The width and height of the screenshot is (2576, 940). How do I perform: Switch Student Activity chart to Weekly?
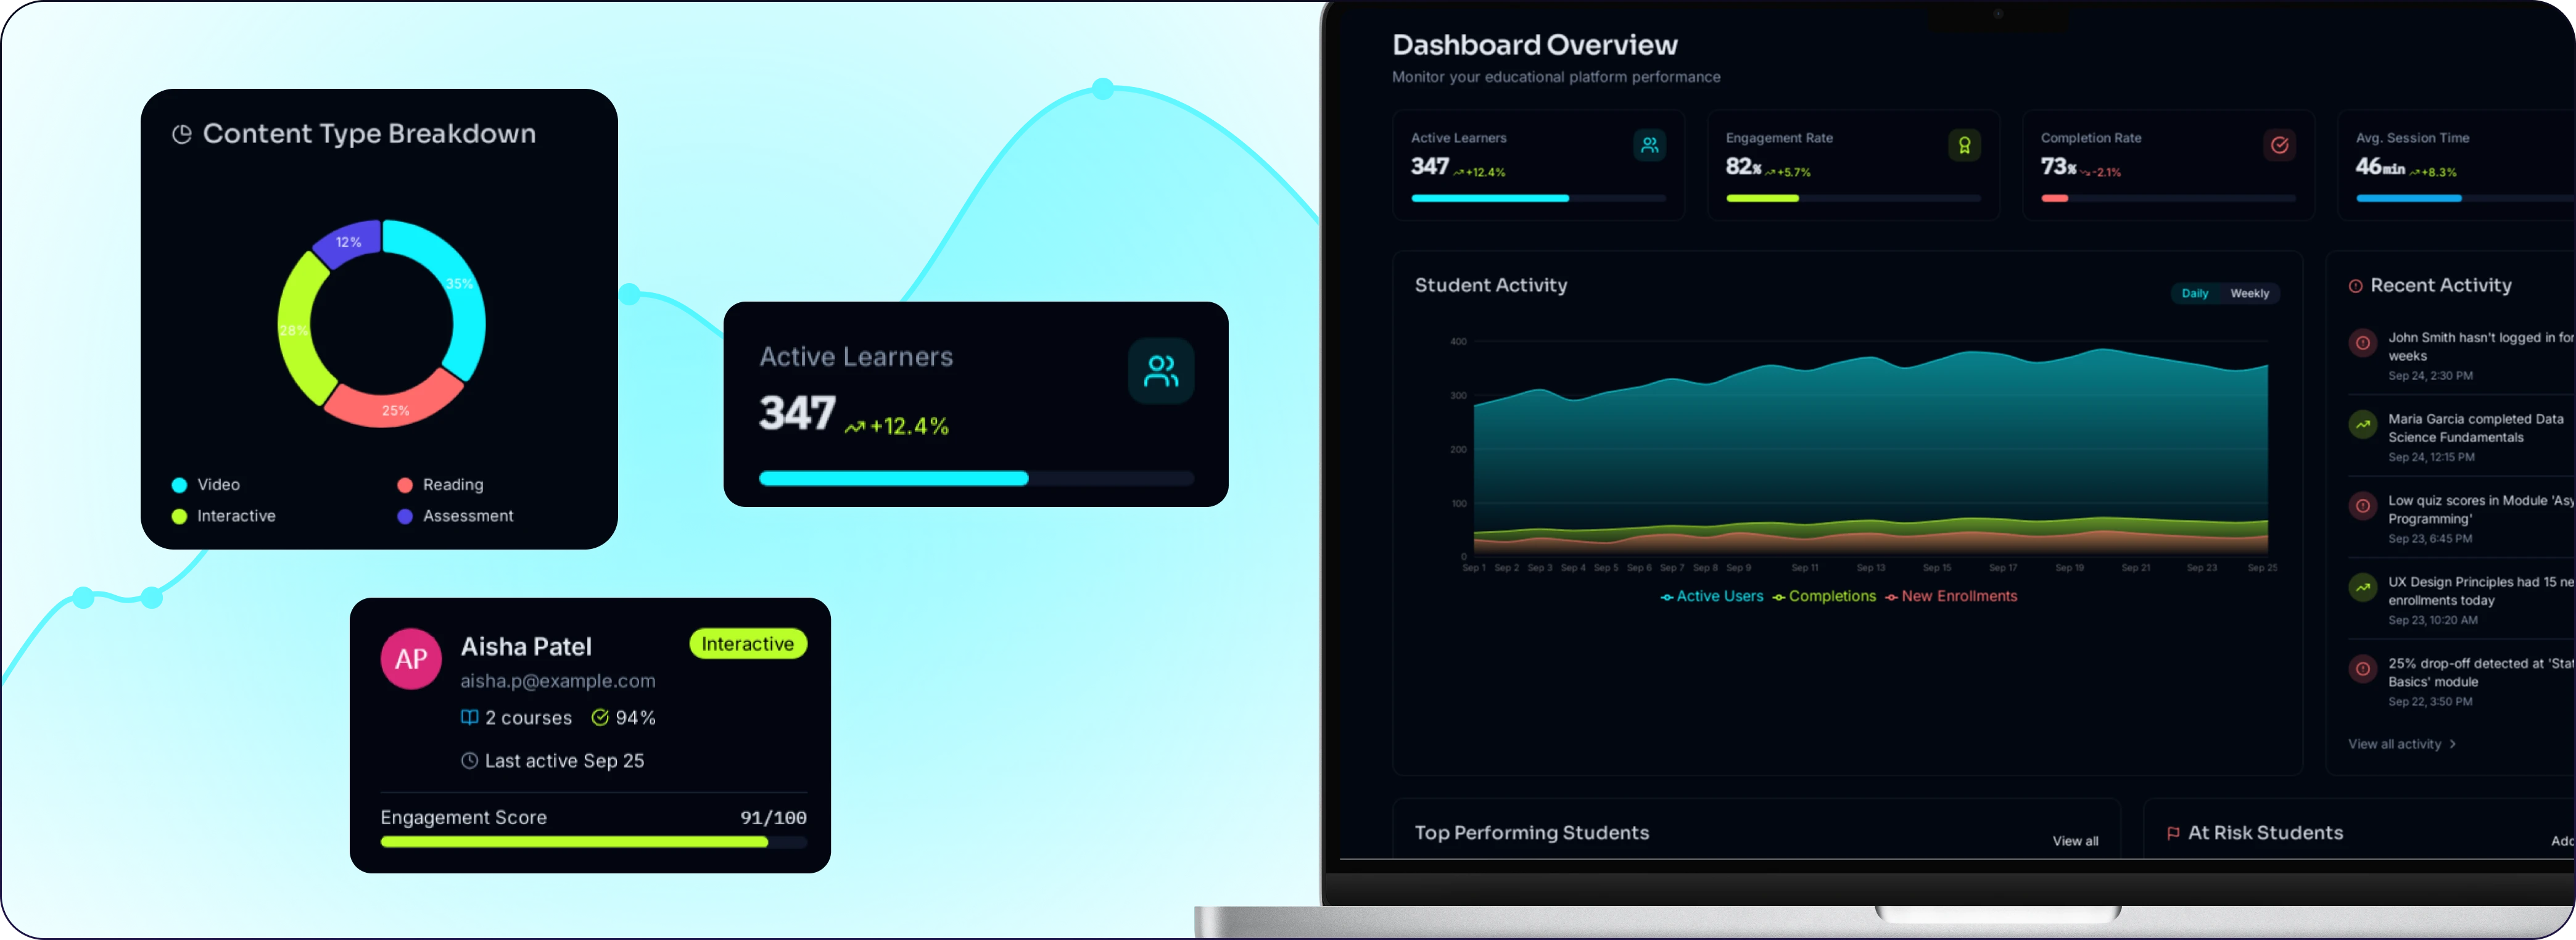tap(2249, 293)
